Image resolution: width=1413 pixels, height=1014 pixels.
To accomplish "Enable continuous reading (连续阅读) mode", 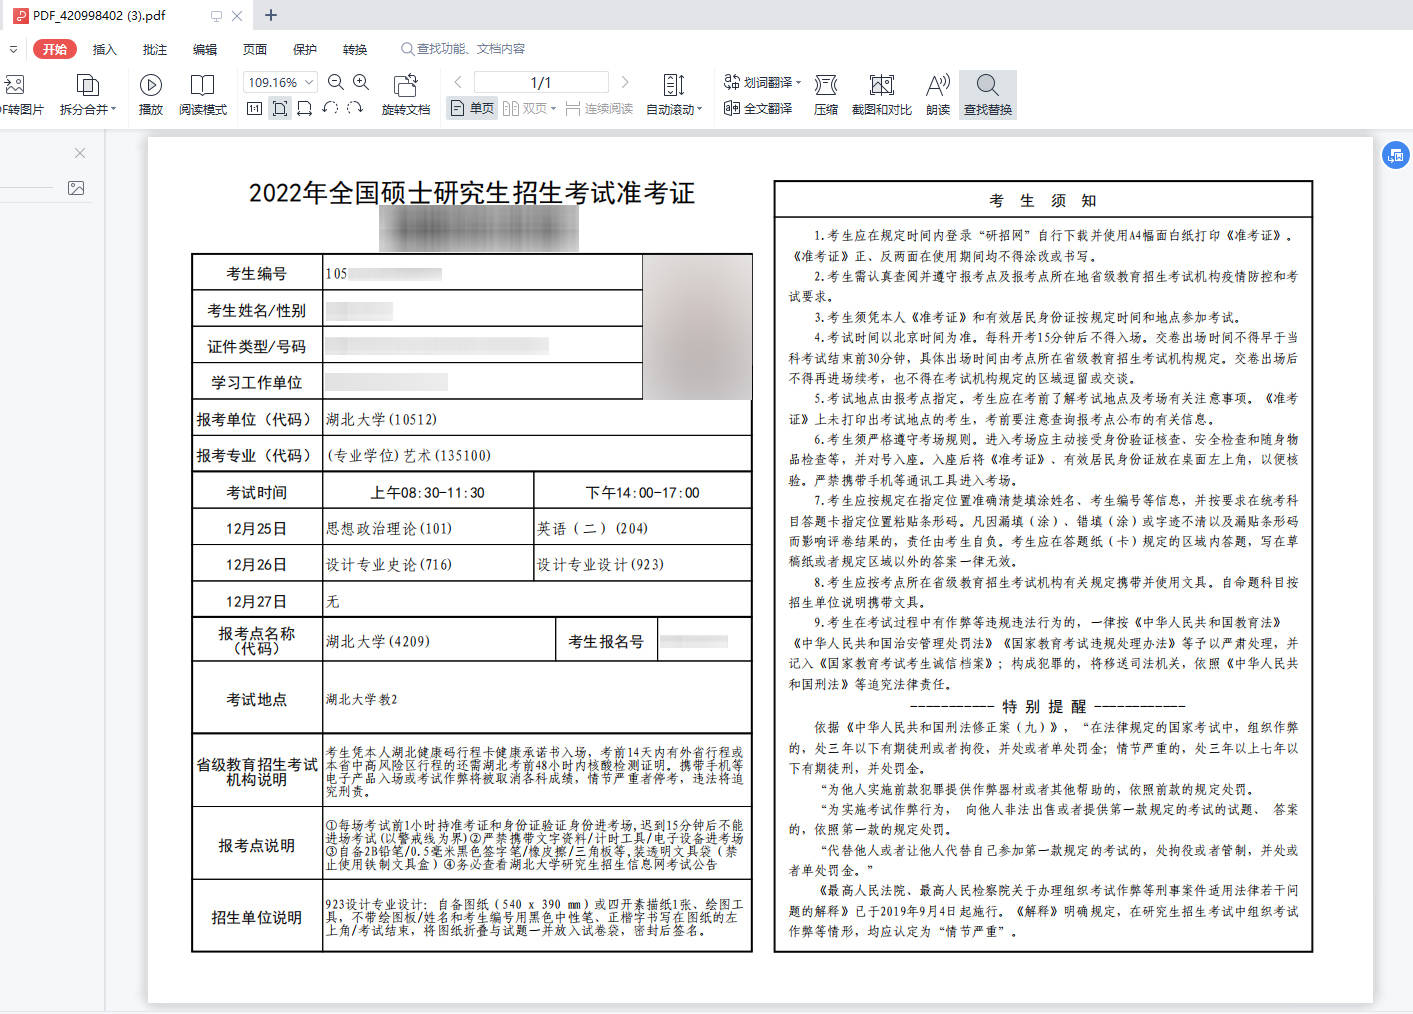I will pyautogui.click(x=599, y=108).
